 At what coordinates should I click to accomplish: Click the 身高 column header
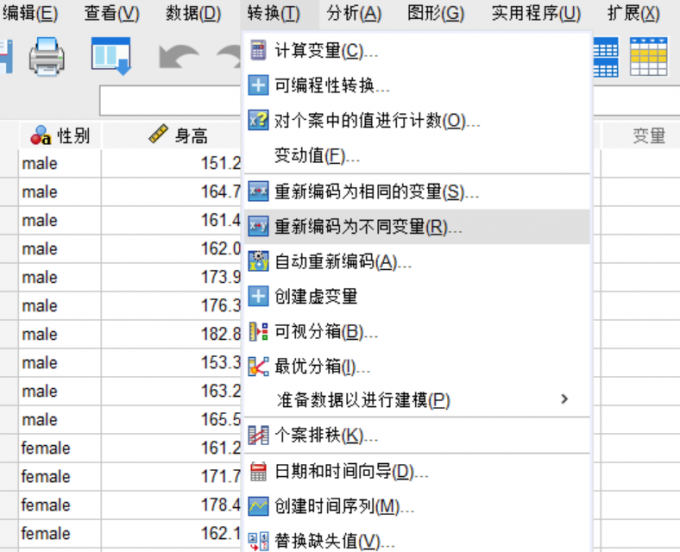point(171,135)
